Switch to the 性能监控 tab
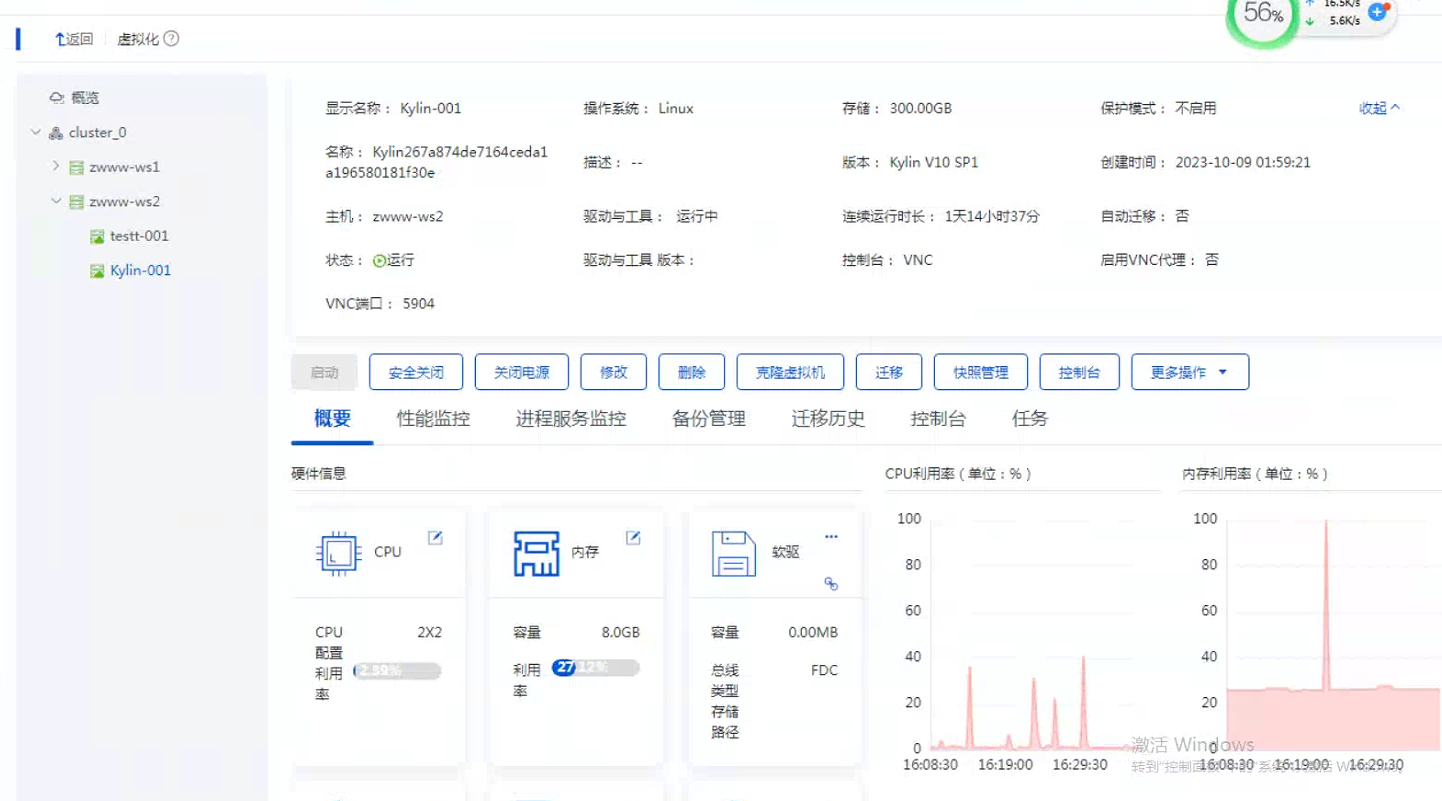 433,419
